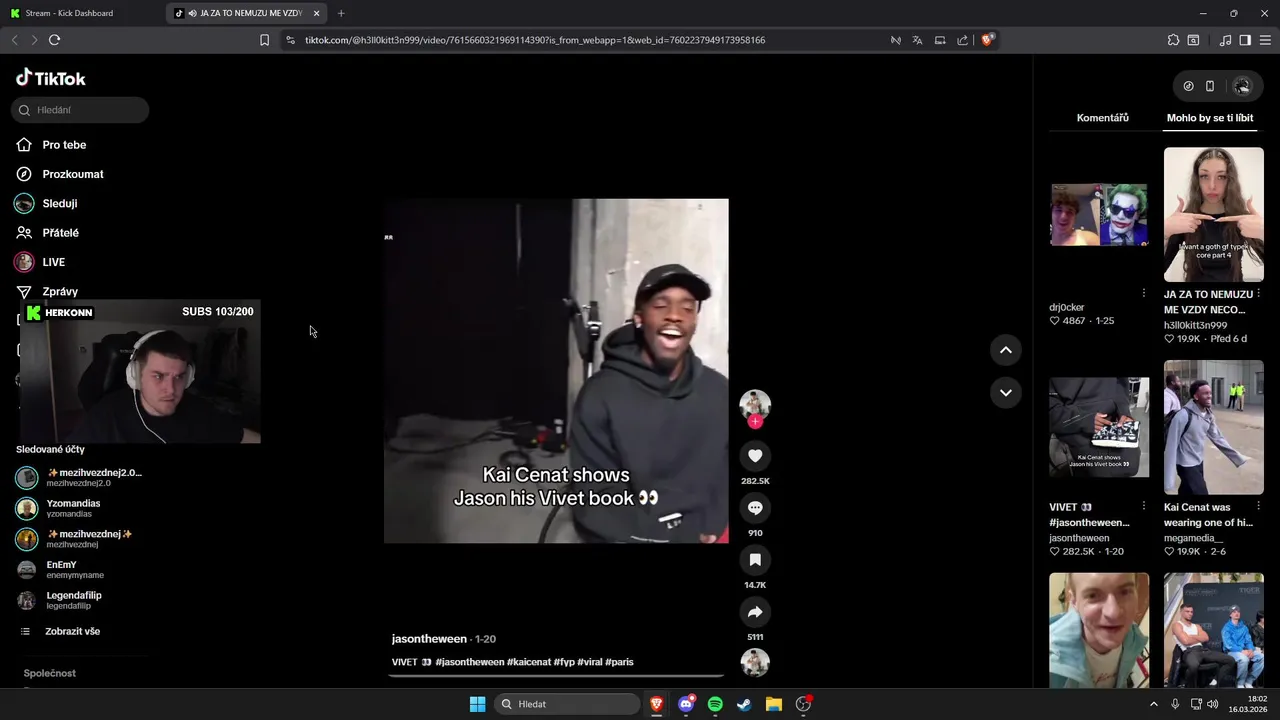
Task: Open #paris hashtag link
Action: coord(619,662)
